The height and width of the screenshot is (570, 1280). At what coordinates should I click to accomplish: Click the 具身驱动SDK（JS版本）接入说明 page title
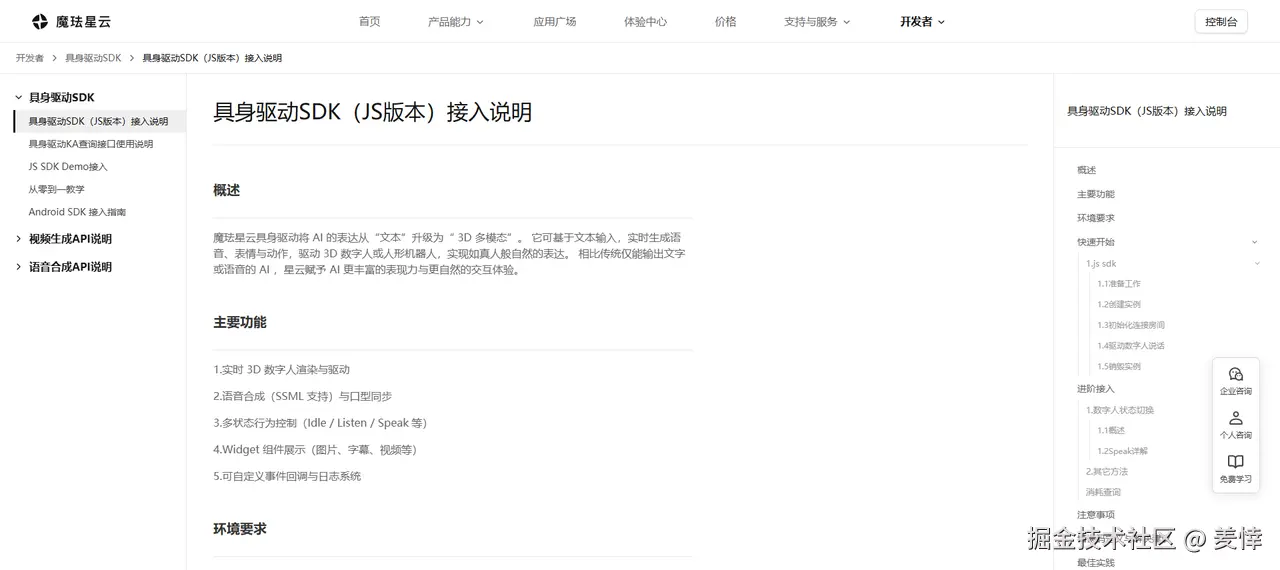pos(372,112)
